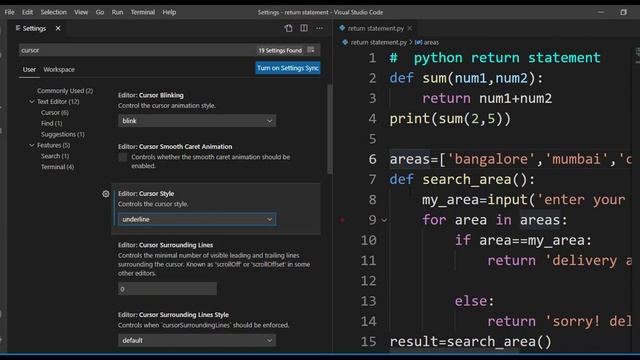Select Search (1) category
640x360 pixels.
point(55,156)
